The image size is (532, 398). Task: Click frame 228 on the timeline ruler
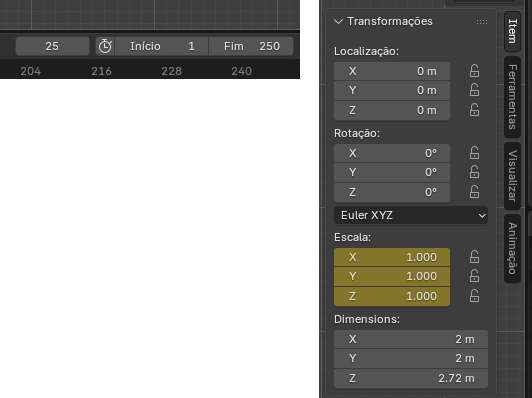(x=171, y=71)
